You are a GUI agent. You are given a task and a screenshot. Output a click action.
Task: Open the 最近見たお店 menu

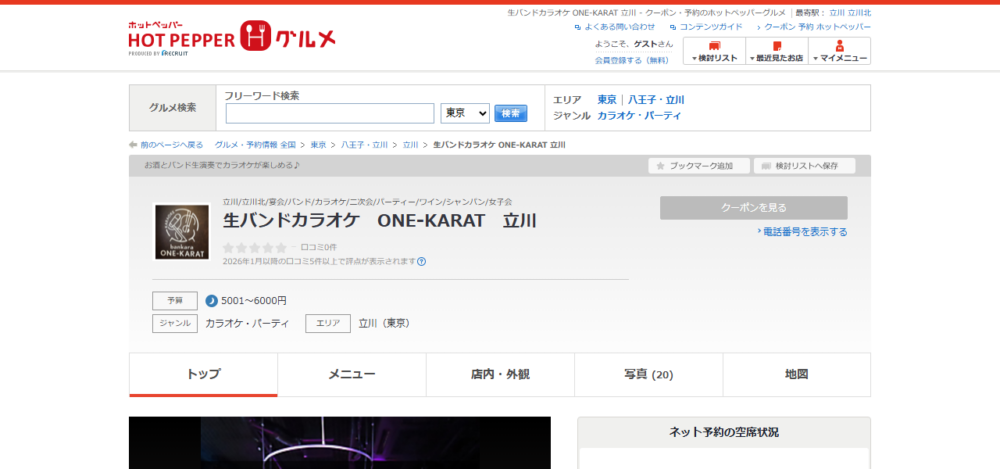tap(777, 51)
